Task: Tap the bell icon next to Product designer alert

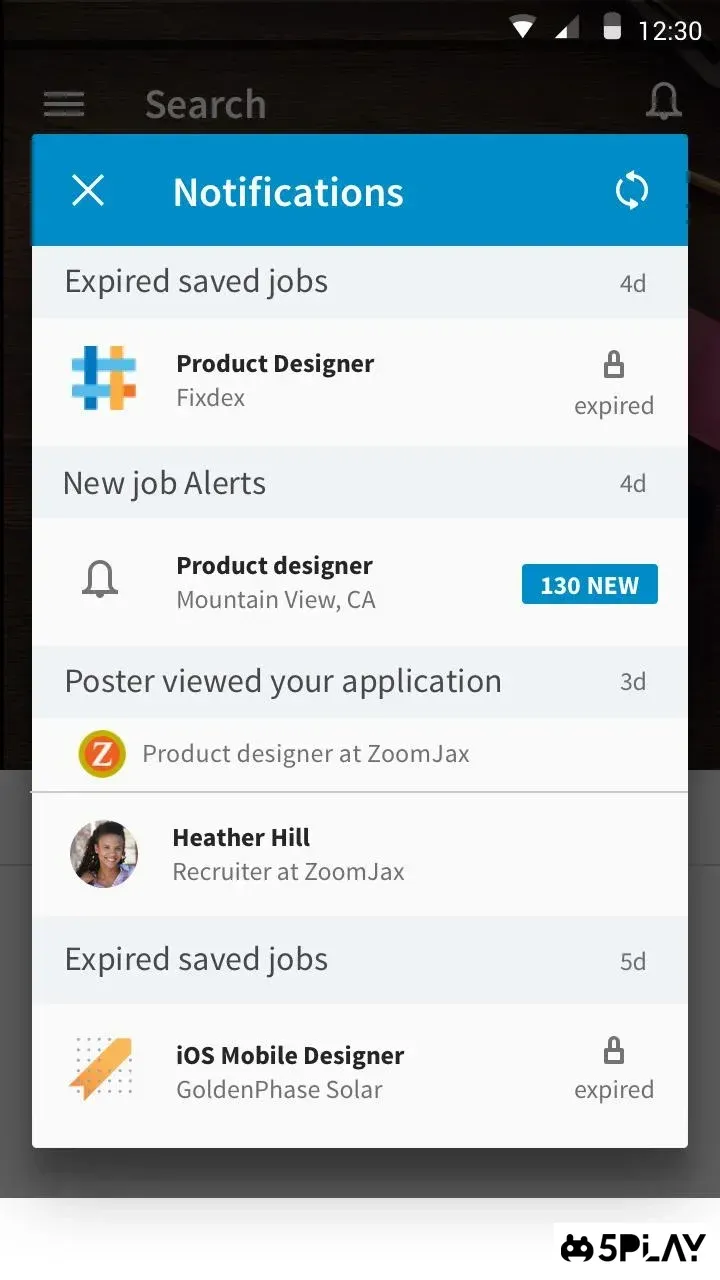Action: (99, 580)
